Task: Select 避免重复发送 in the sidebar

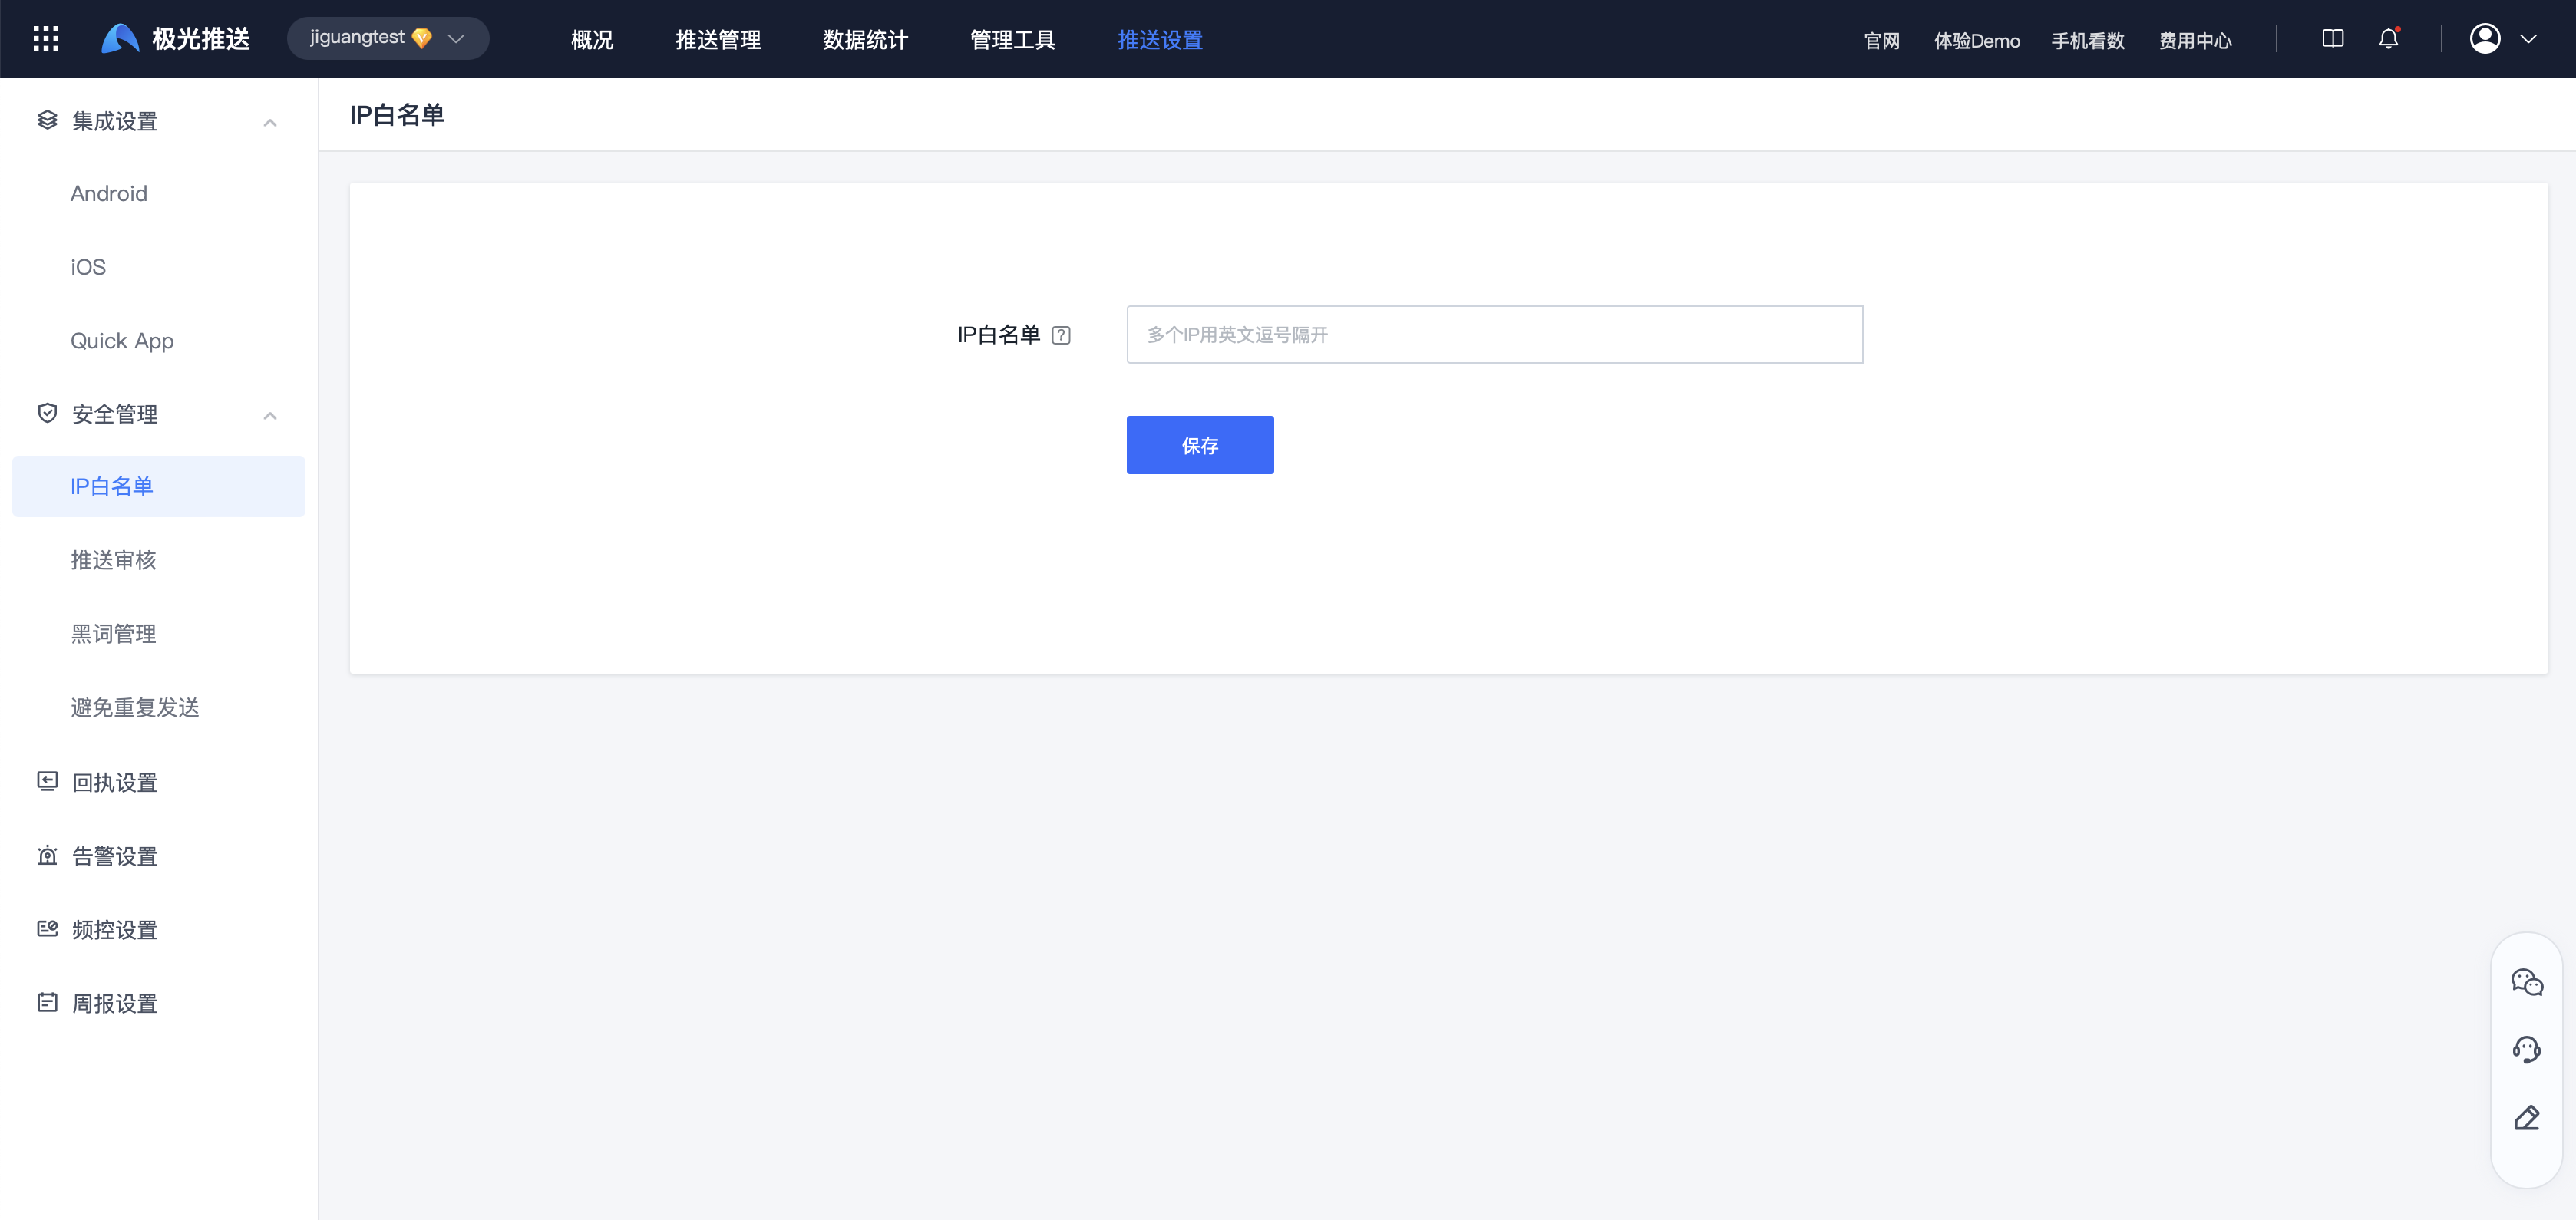Action: pos(135,708)
